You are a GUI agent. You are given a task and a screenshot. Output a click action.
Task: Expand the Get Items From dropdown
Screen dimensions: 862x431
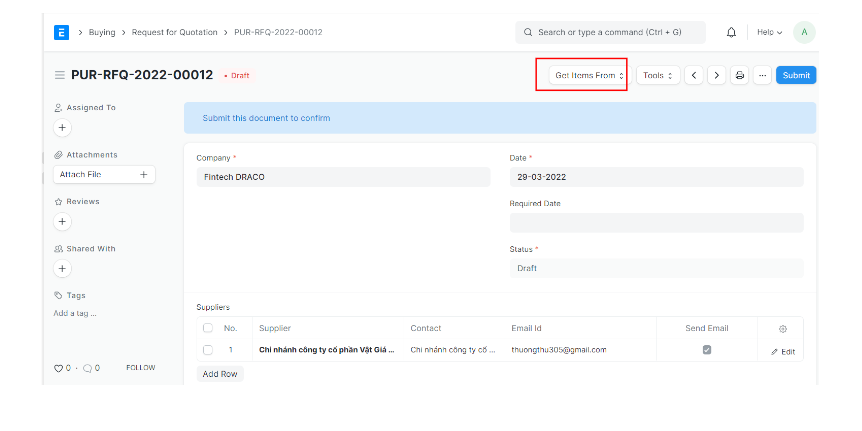[x=589, y=75]
